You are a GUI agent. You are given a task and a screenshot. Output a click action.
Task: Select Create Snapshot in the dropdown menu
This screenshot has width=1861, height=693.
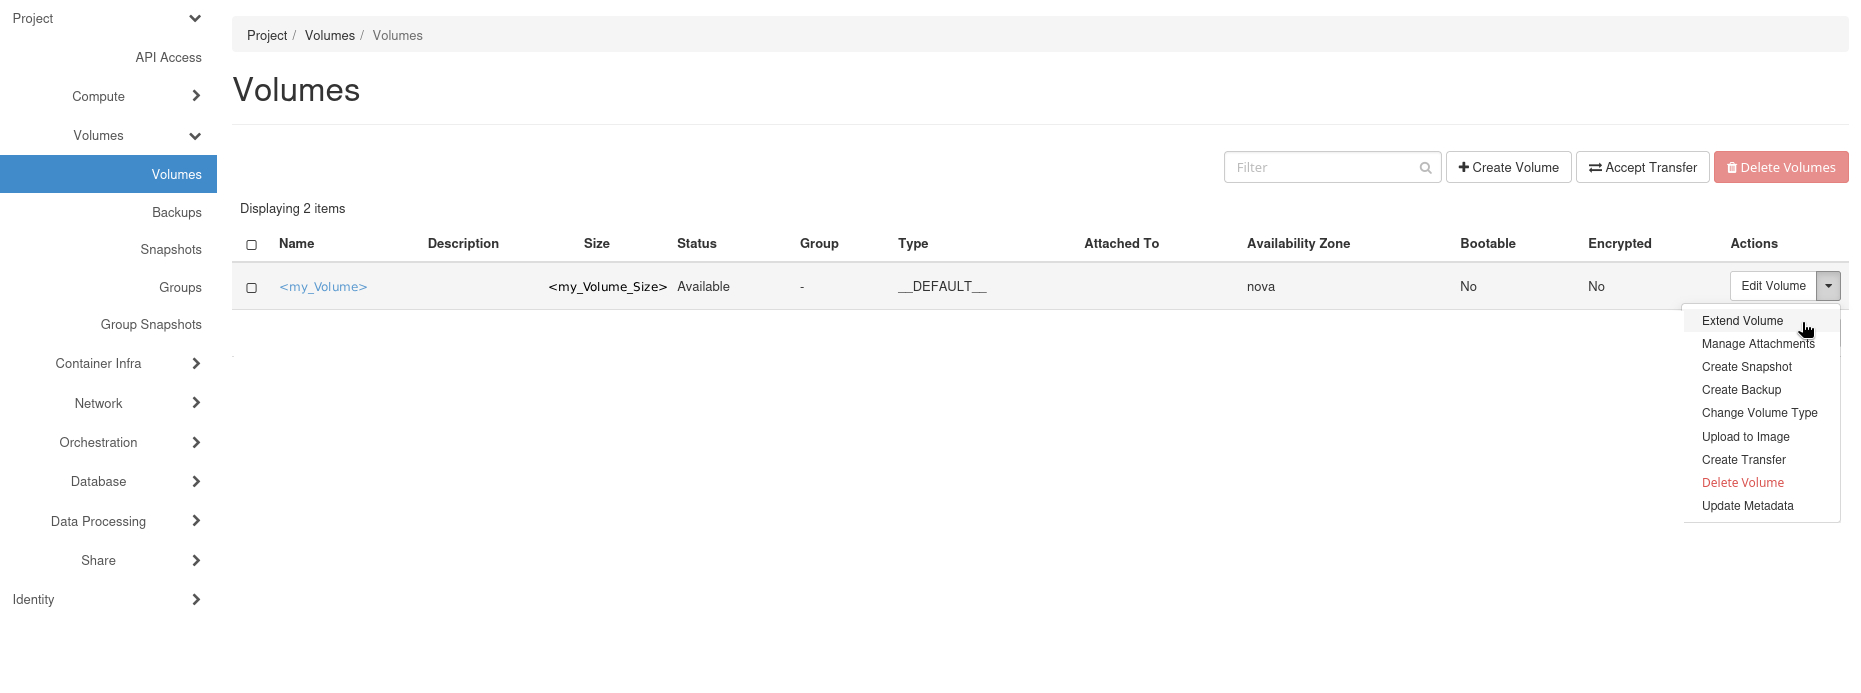tap(1746, 367)
